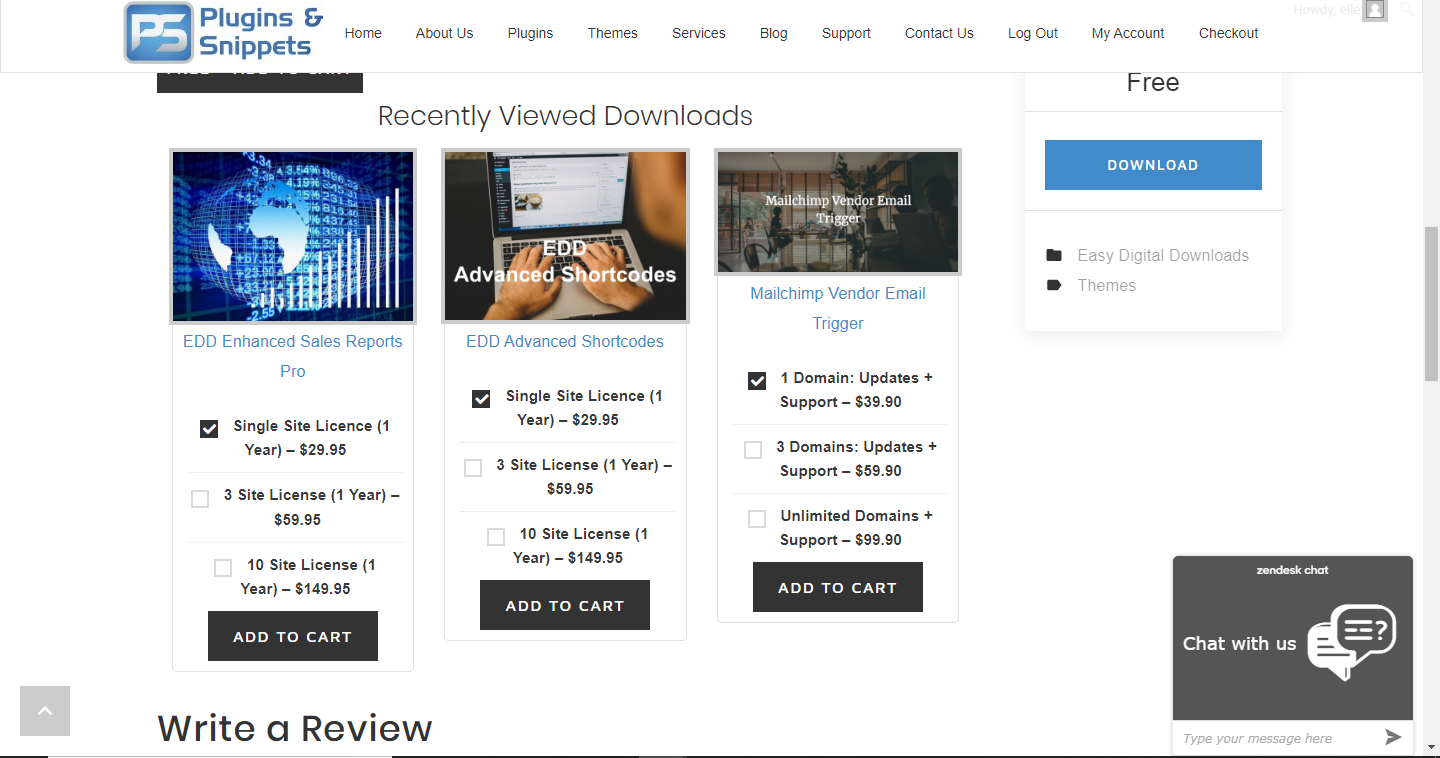Open the Themes tag link in sidebar

click(x=1107, y=285)
